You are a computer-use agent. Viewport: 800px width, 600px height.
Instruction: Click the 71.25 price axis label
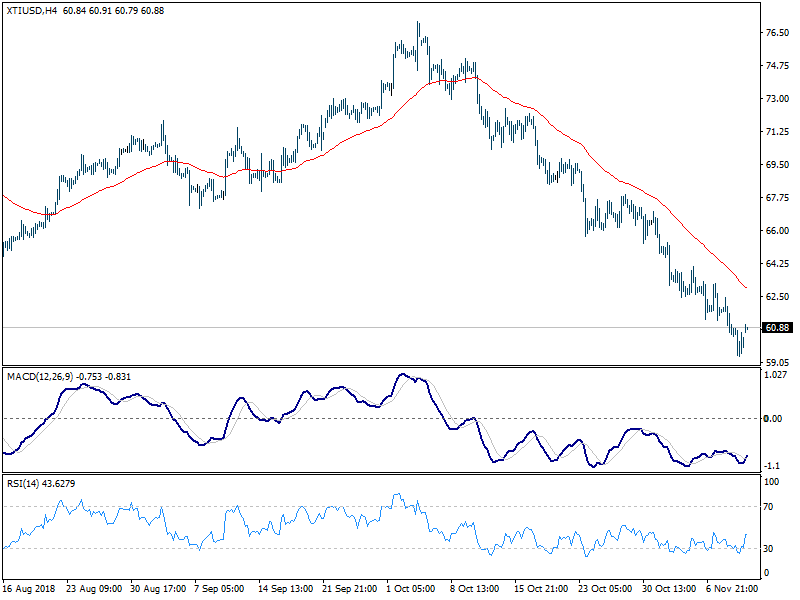(x=777, y=132)
